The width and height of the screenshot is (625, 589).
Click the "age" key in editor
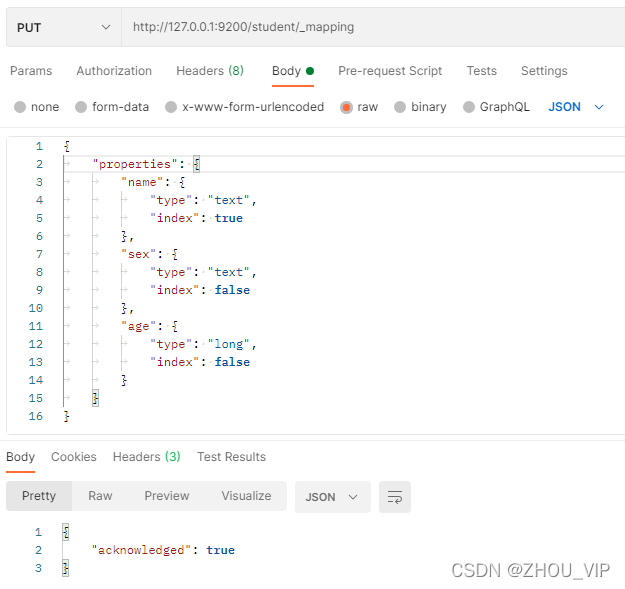[138, 326]
